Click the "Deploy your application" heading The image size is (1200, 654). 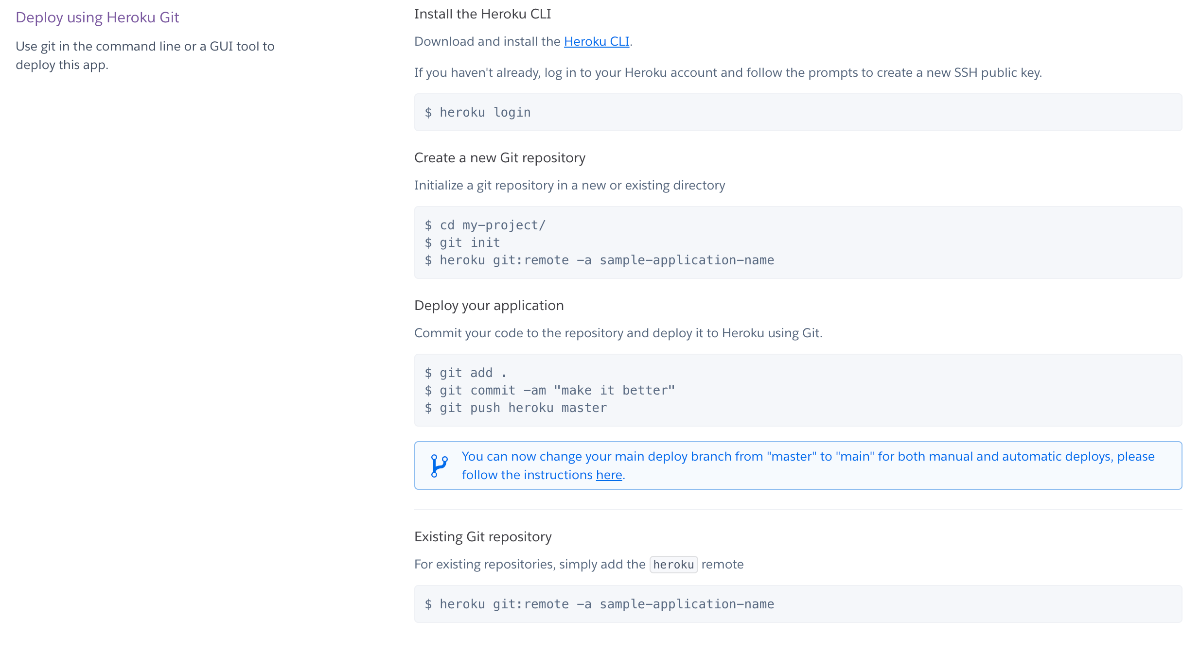pos(489,306)
